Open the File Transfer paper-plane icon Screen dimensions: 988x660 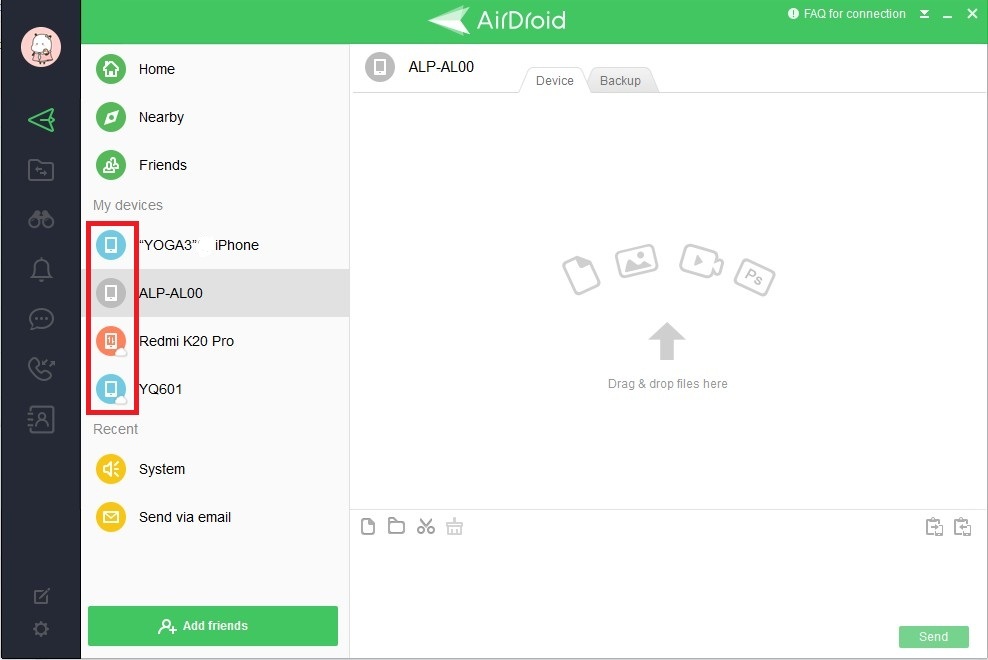[41, 120]
